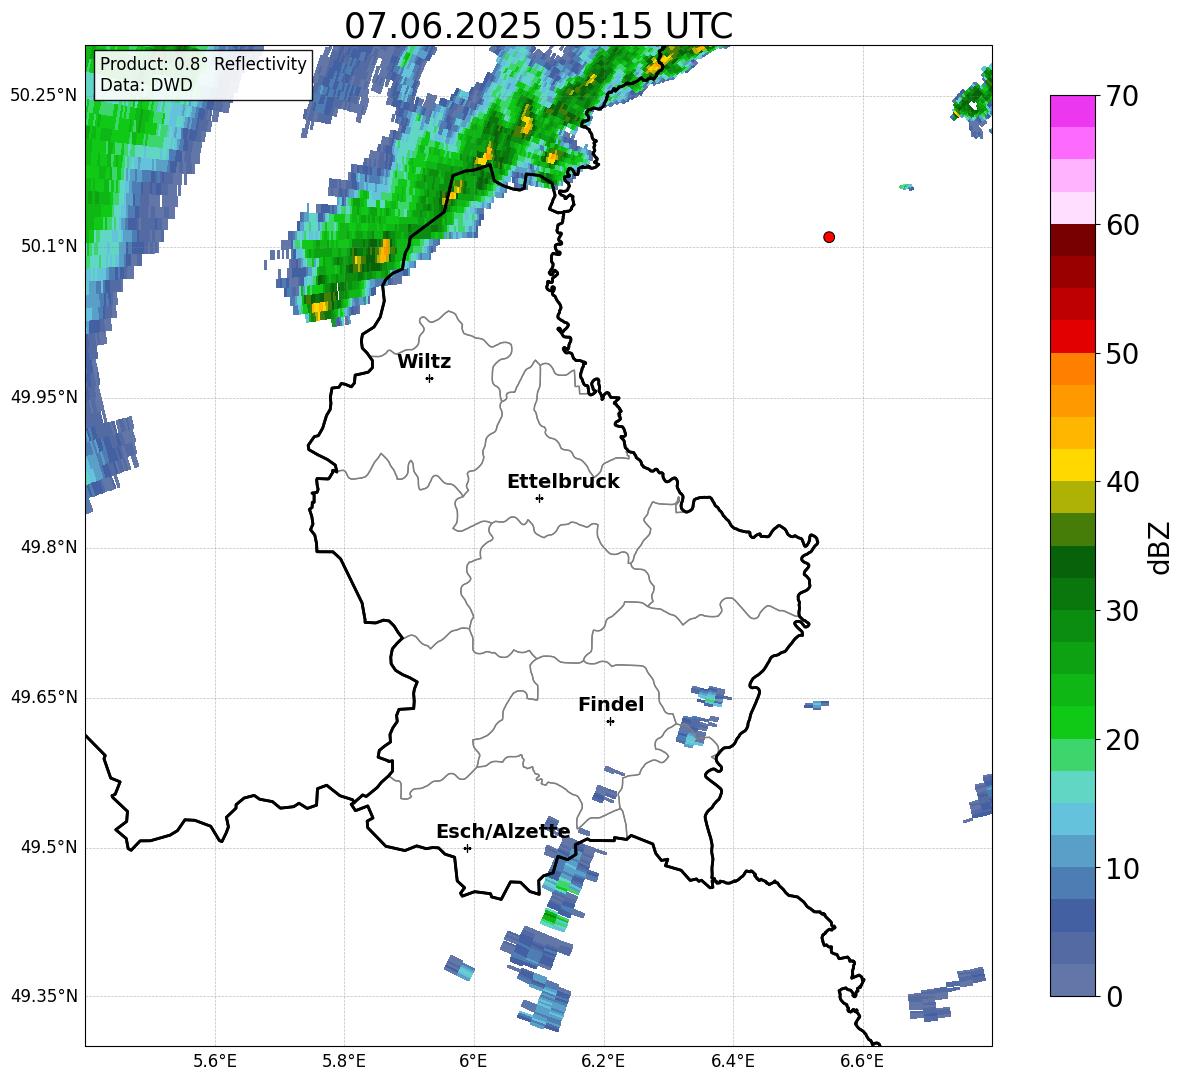Click the 50 tick label on colorbar
1184x1081 pixels.
click(1122, 353)
